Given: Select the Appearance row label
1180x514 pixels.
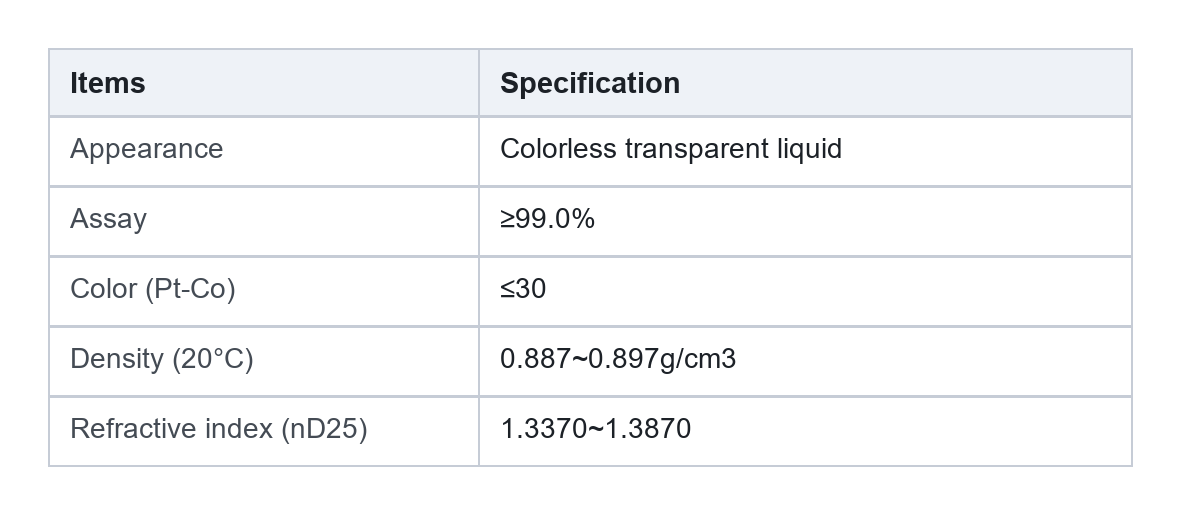Looking at the screenshot, I should click(147, 149).
